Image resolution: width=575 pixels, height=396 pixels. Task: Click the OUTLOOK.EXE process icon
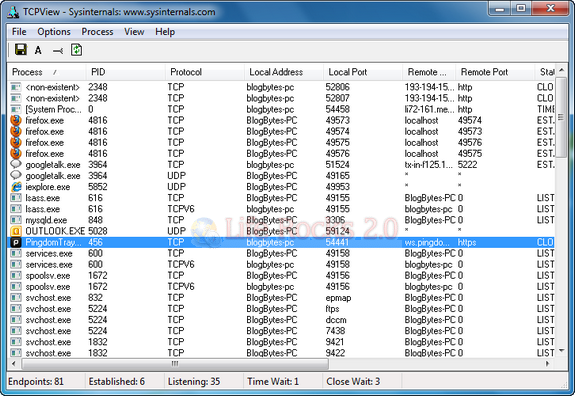click(x=16, y=231)
